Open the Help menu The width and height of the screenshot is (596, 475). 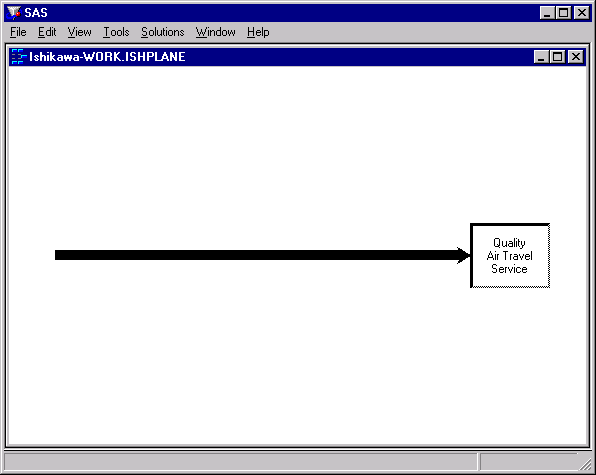pyautogui.click(x=258, y=32)
